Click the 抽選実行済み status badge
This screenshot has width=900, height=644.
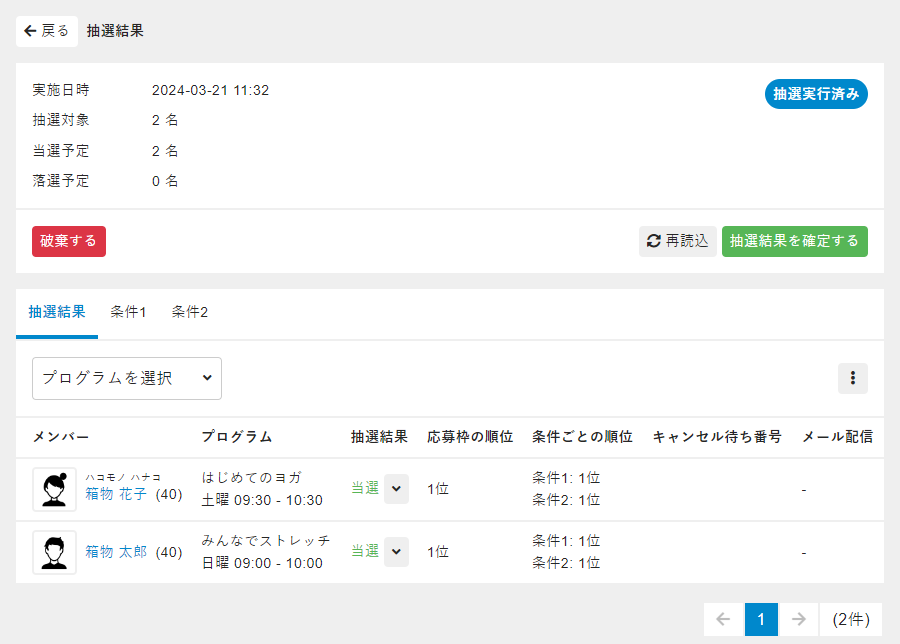(x=816, y=94)
